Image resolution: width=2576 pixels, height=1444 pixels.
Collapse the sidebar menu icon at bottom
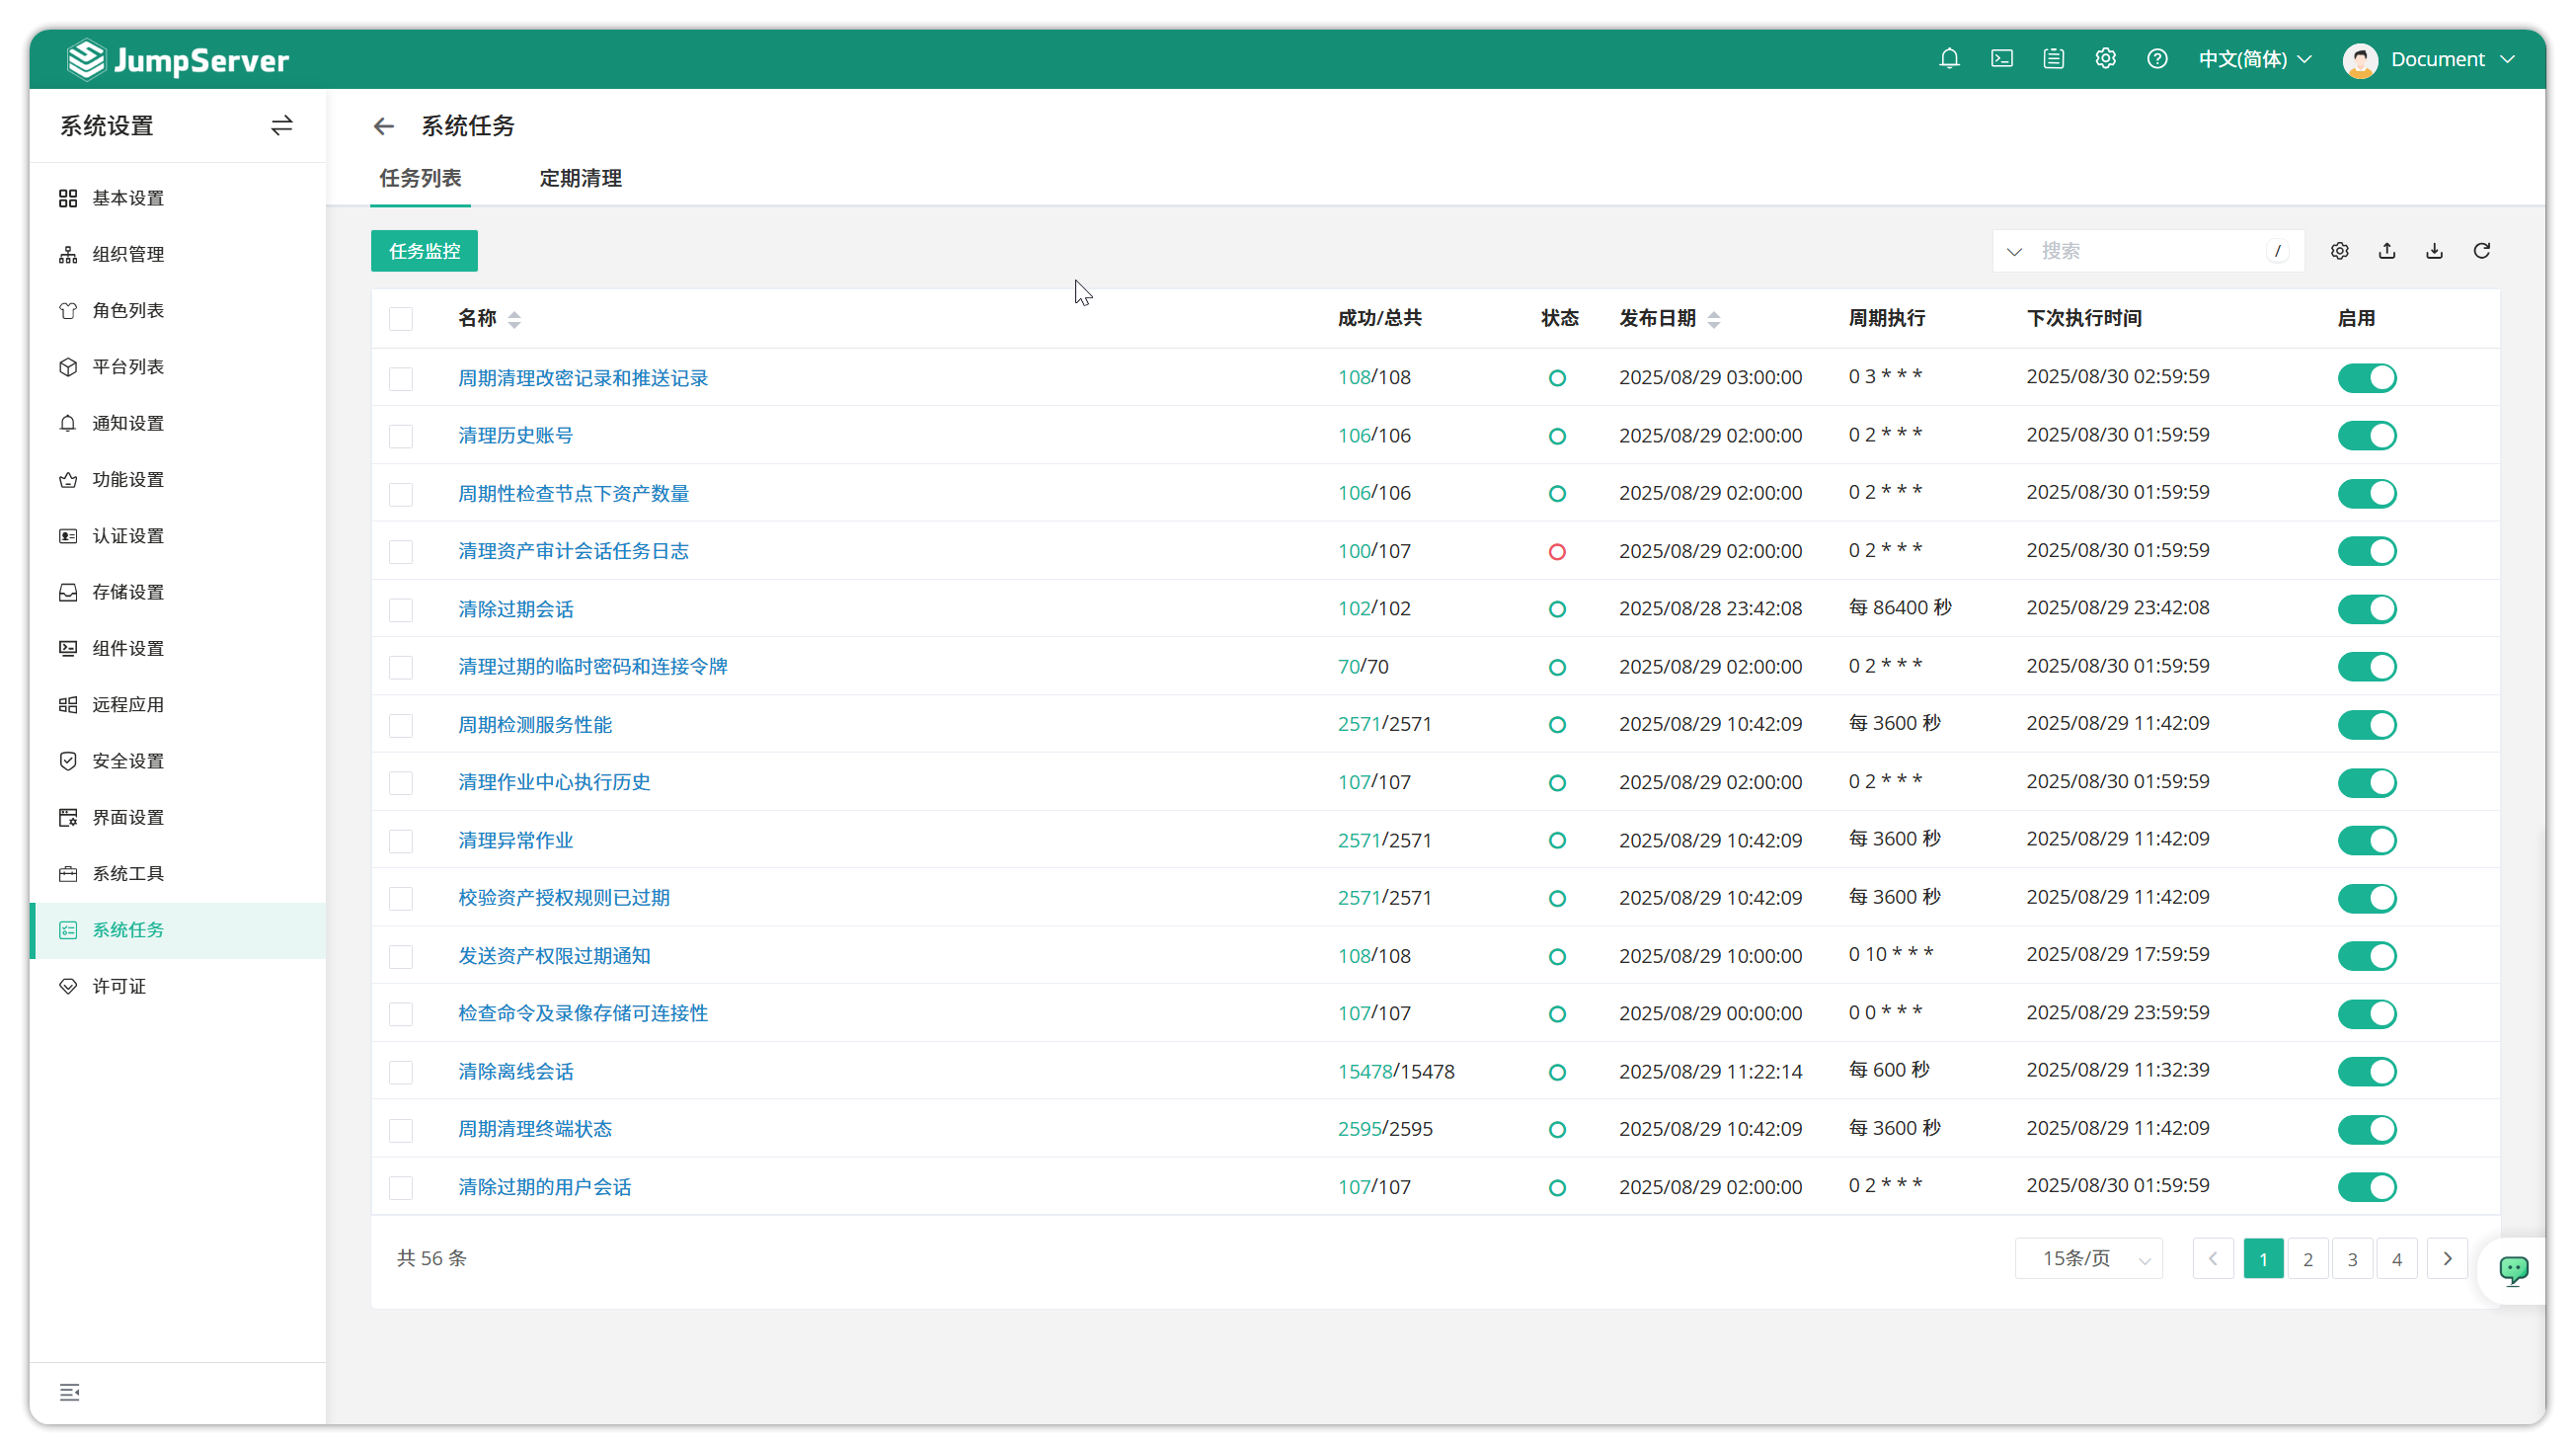[x=69, y=1393]
